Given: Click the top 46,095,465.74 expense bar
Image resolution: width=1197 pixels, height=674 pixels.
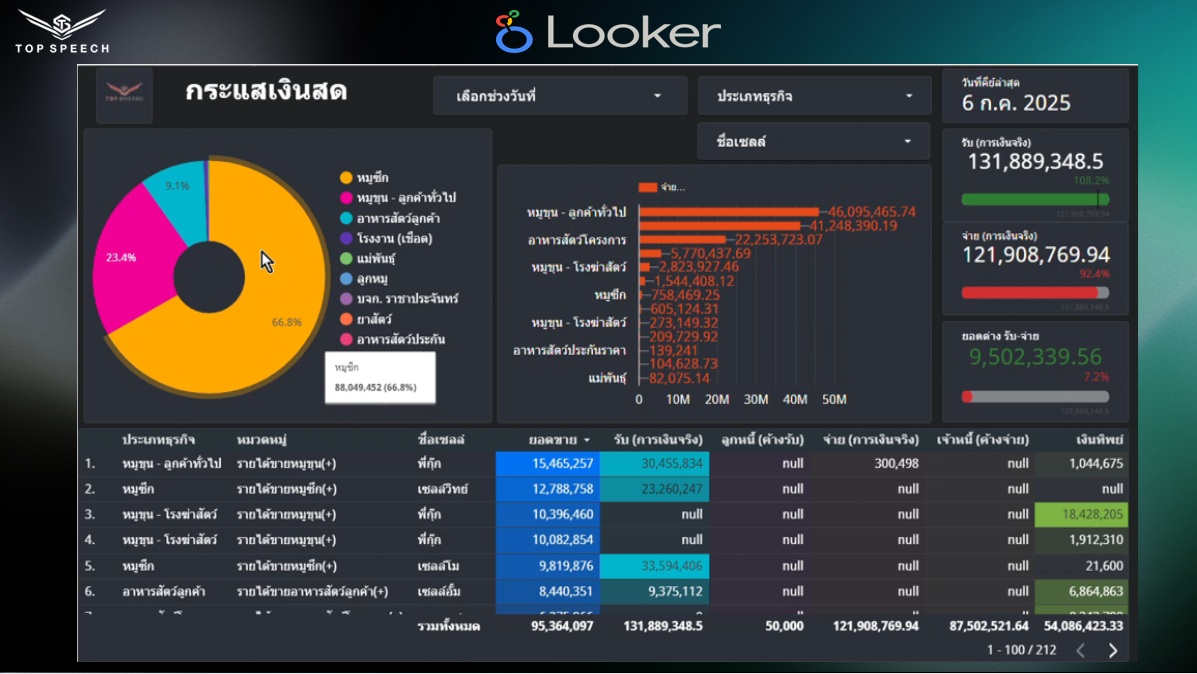Looking at the screenshot, I should 728,212.
